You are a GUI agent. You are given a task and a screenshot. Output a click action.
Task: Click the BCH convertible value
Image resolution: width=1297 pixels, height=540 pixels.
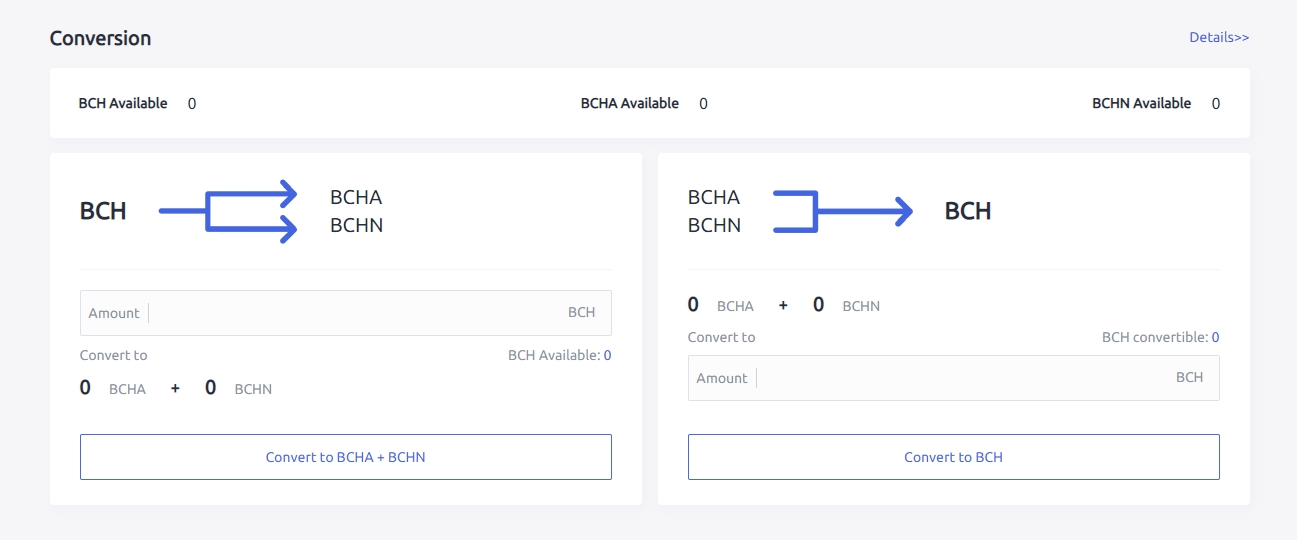[x=1215, y=337]
